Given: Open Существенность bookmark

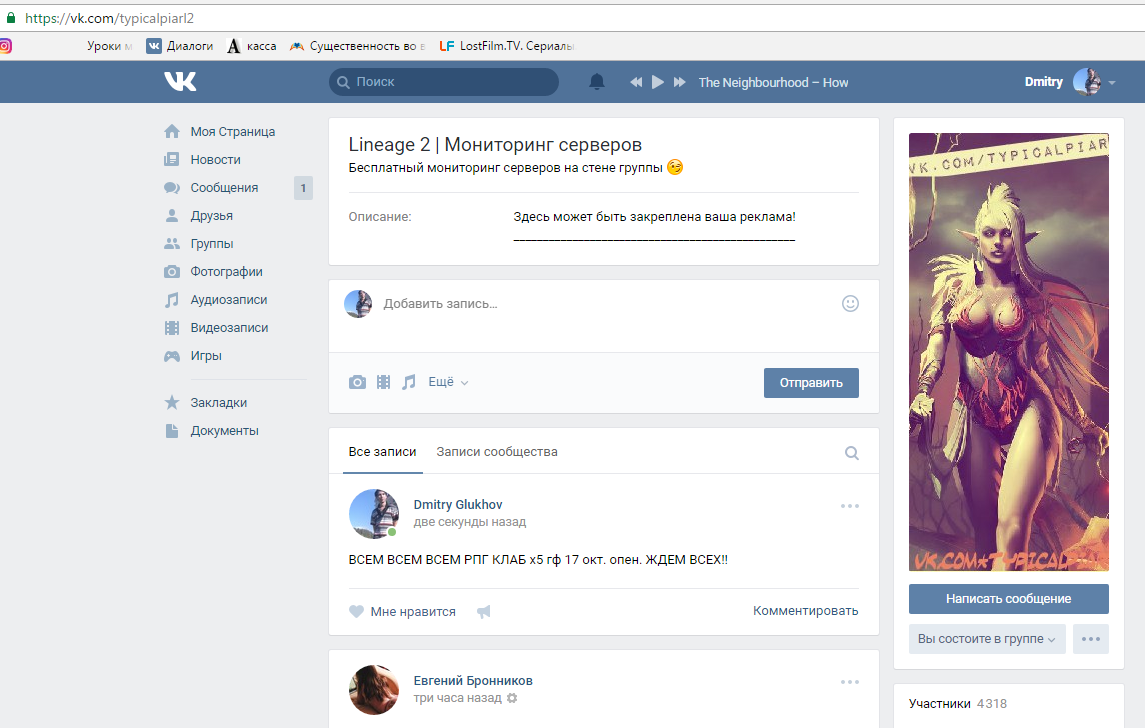Looking at the screenshot, I should pos(358,46).
